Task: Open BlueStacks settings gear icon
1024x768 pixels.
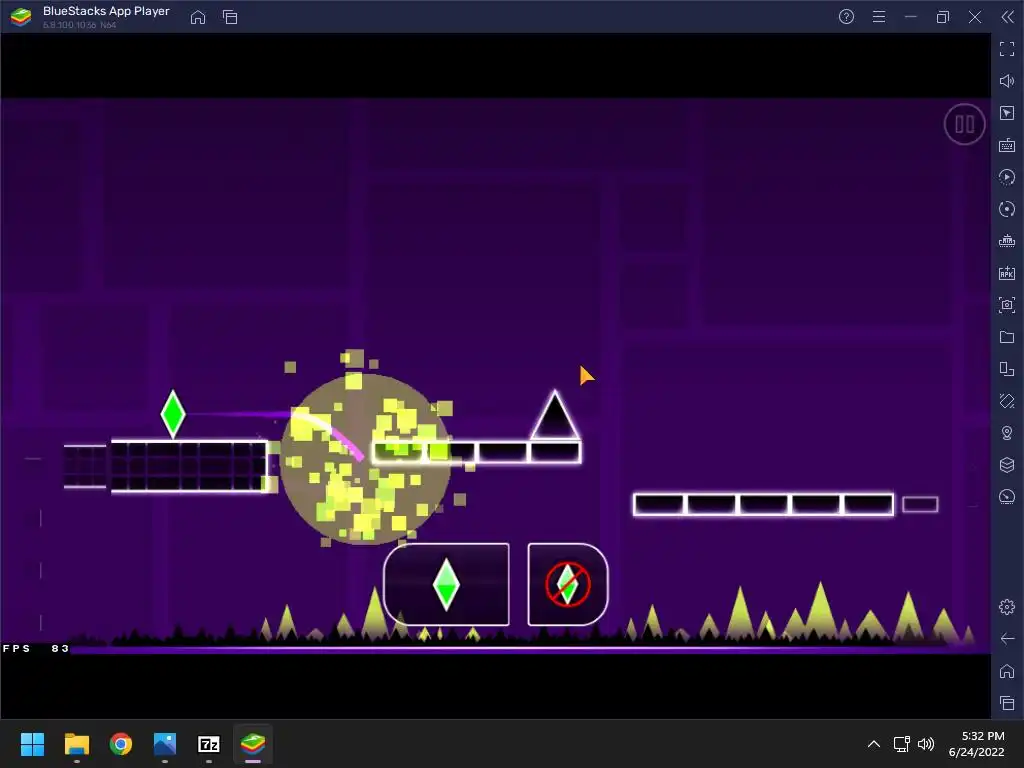Action: tap(1007, 607)
